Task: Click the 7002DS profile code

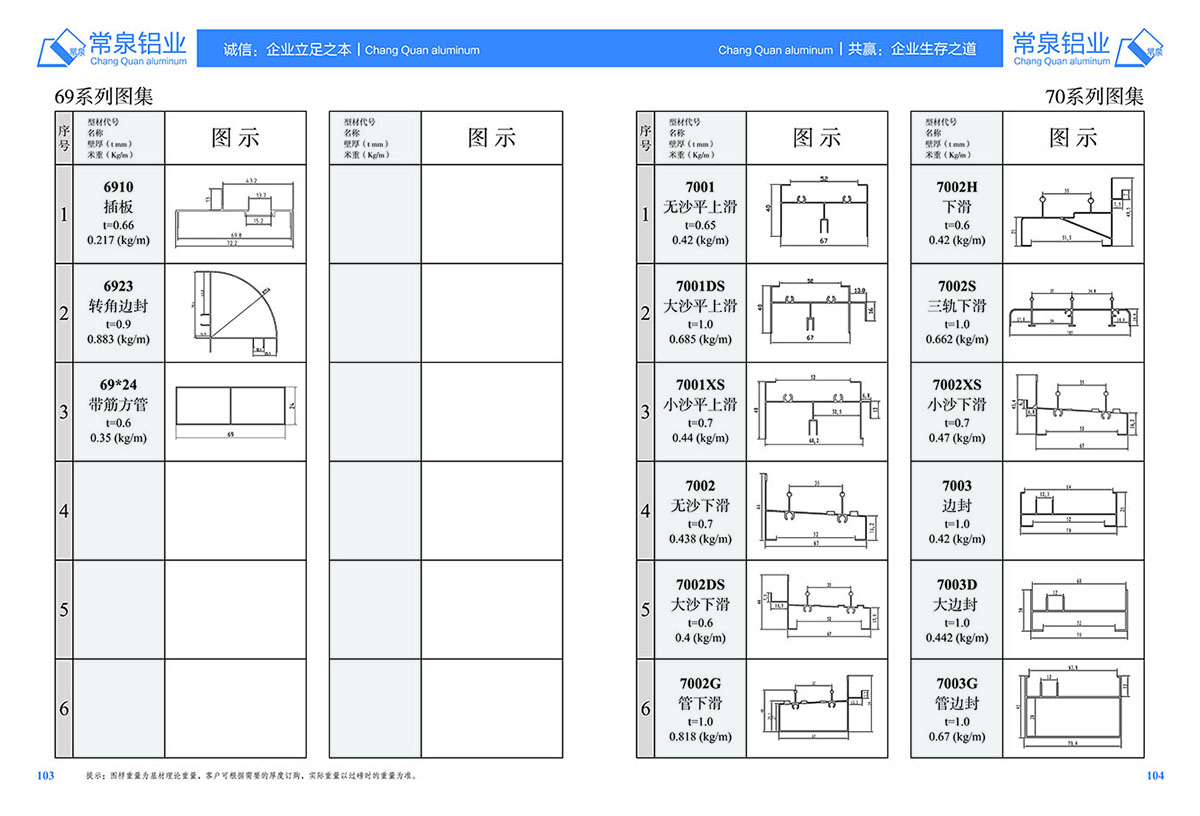Action: [700, 585]
